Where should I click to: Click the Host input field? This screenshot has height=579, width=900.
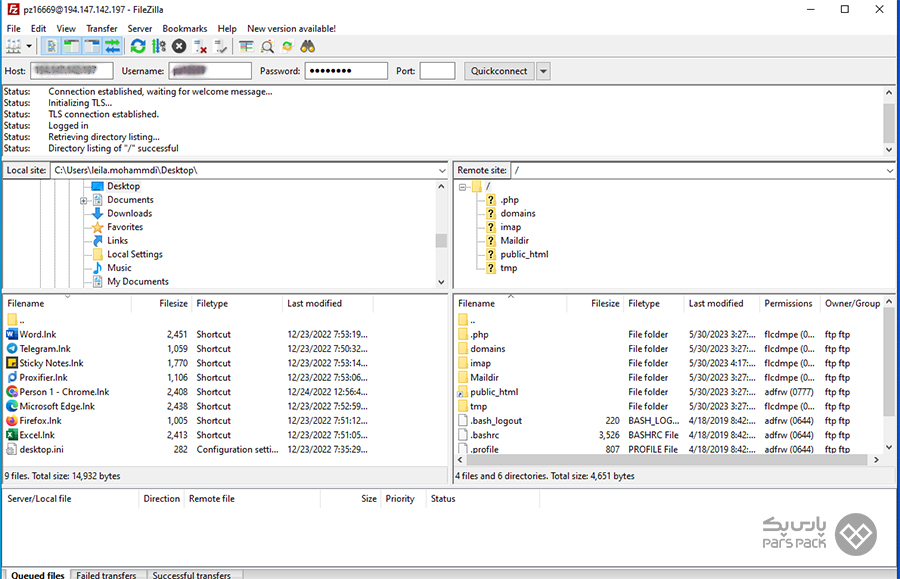click(x=72, y=71)
